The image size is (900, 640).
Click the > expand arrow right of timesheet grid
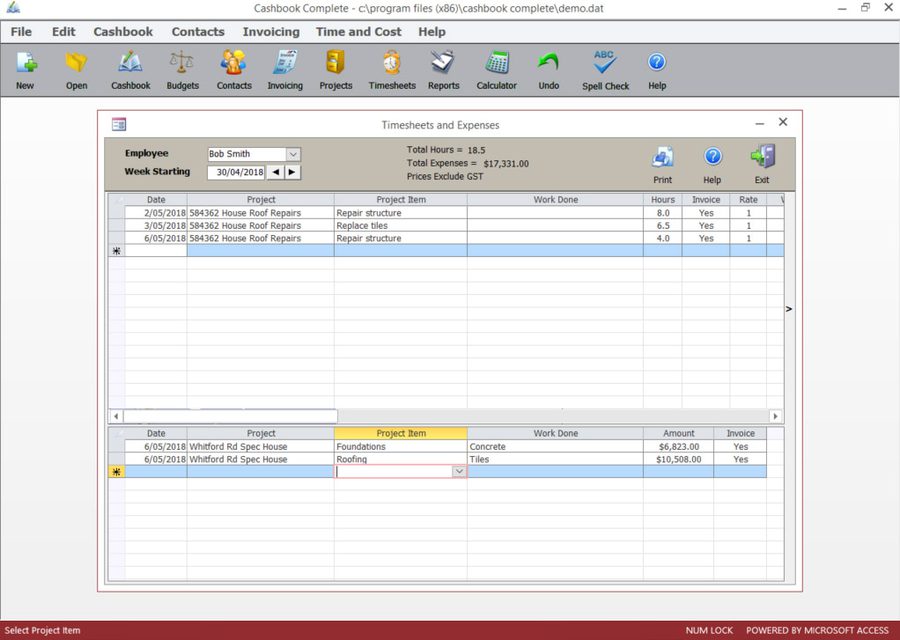point(789,309)
